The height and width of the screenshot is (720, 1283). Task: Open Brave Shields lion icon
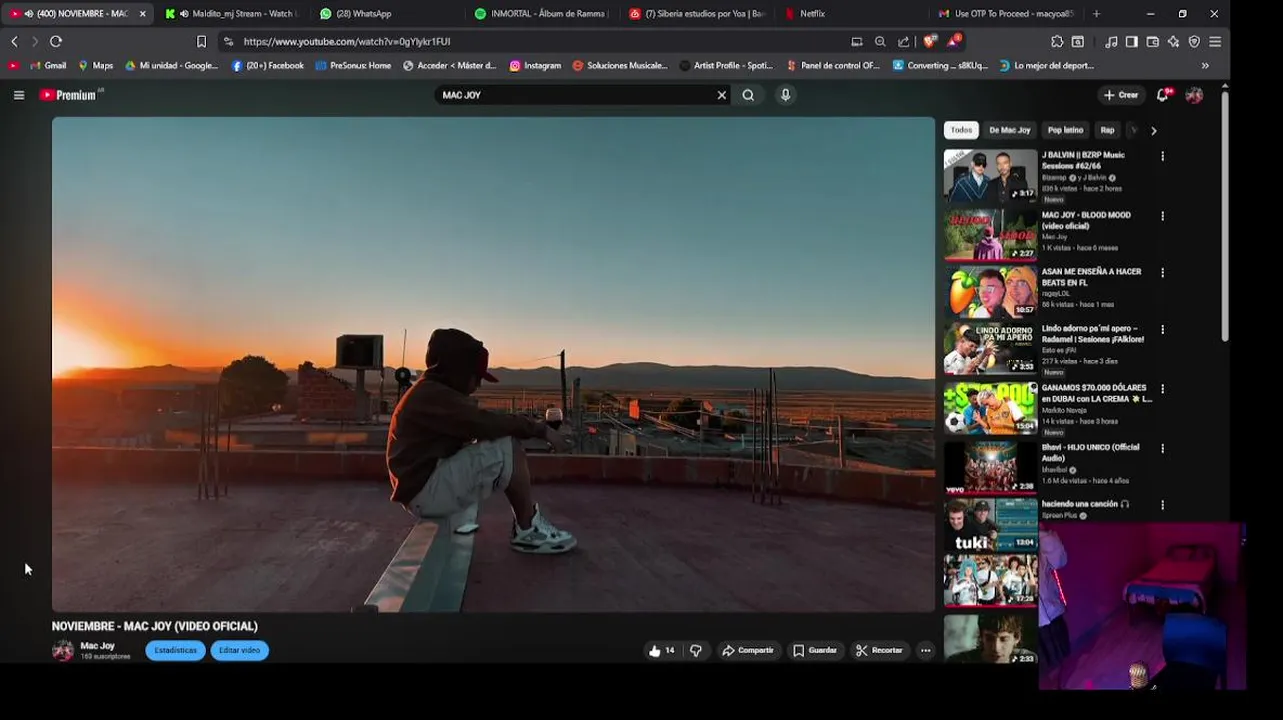[930, 41]
